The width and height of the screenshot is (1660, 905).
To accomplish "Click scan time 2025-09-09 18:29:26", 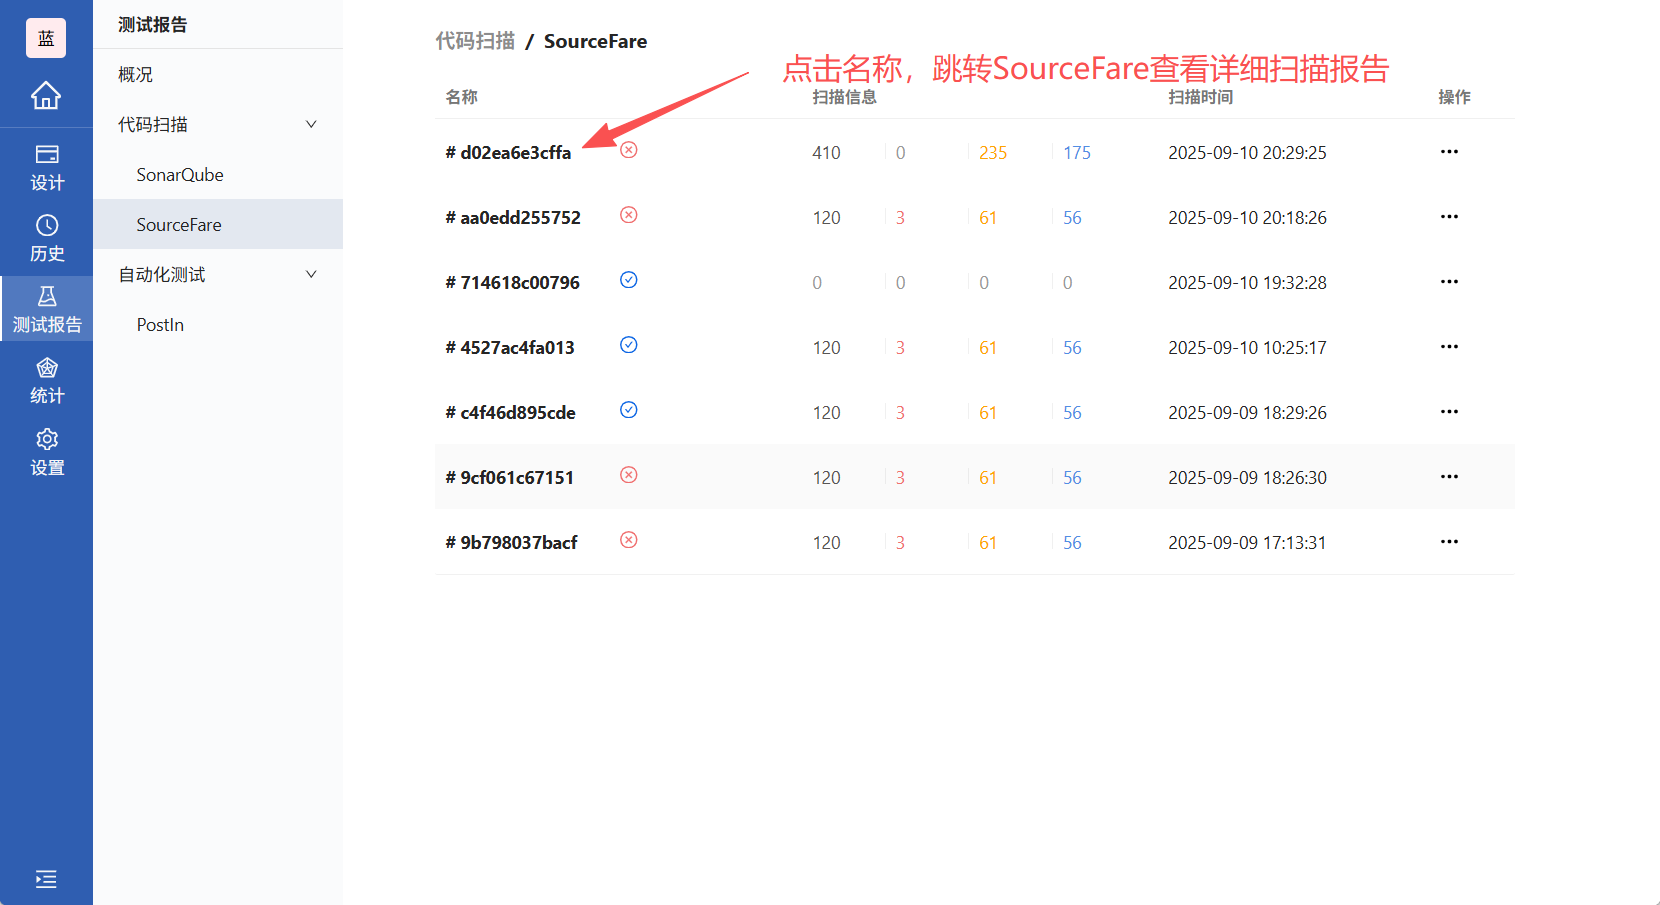I will (x=1247, y=413).
